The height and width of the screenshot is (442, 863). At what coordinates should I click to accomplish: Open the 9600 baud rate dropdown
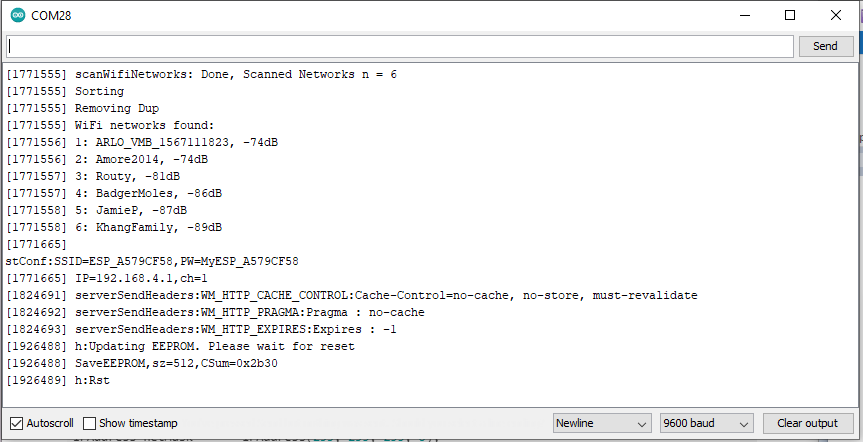coord(706,423)
